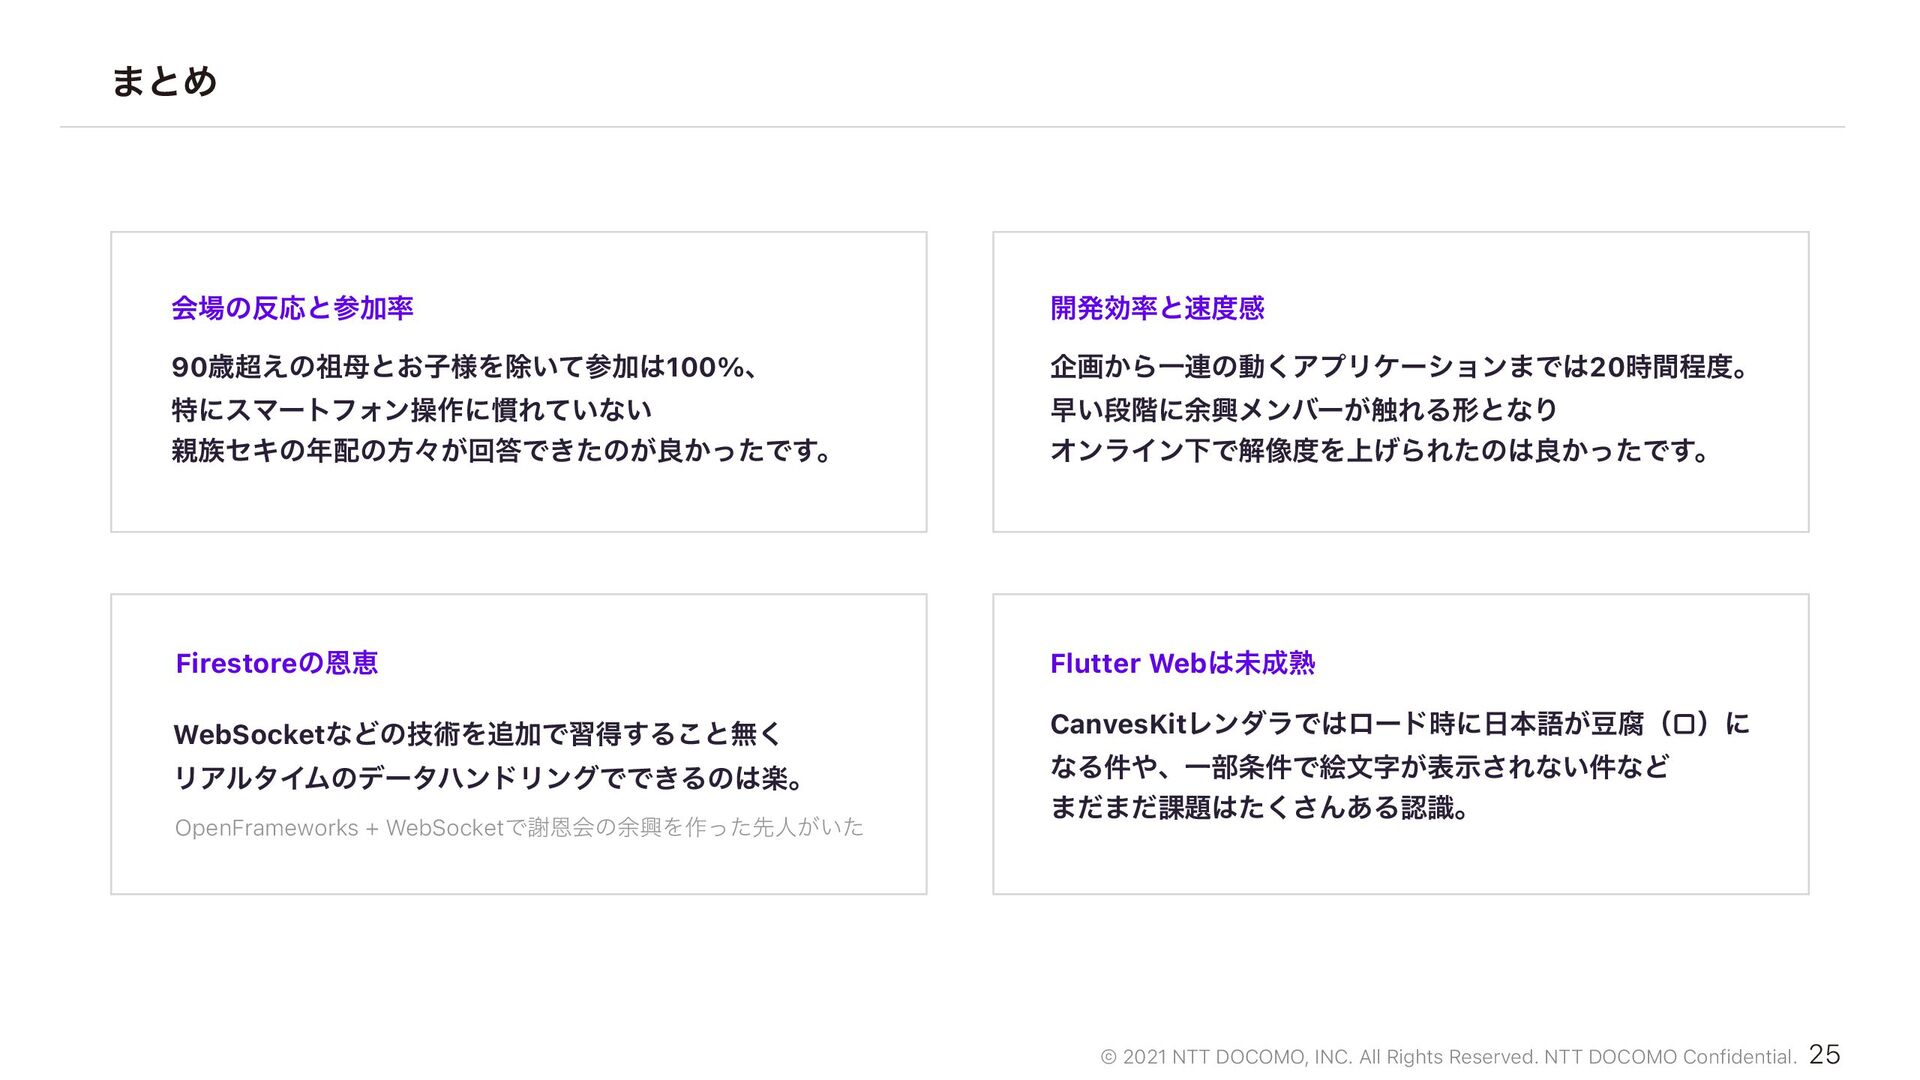
Task: Click the line starting CanvesKitレンダラでは
Action: pyautogui.click(x=1400, y=723)
